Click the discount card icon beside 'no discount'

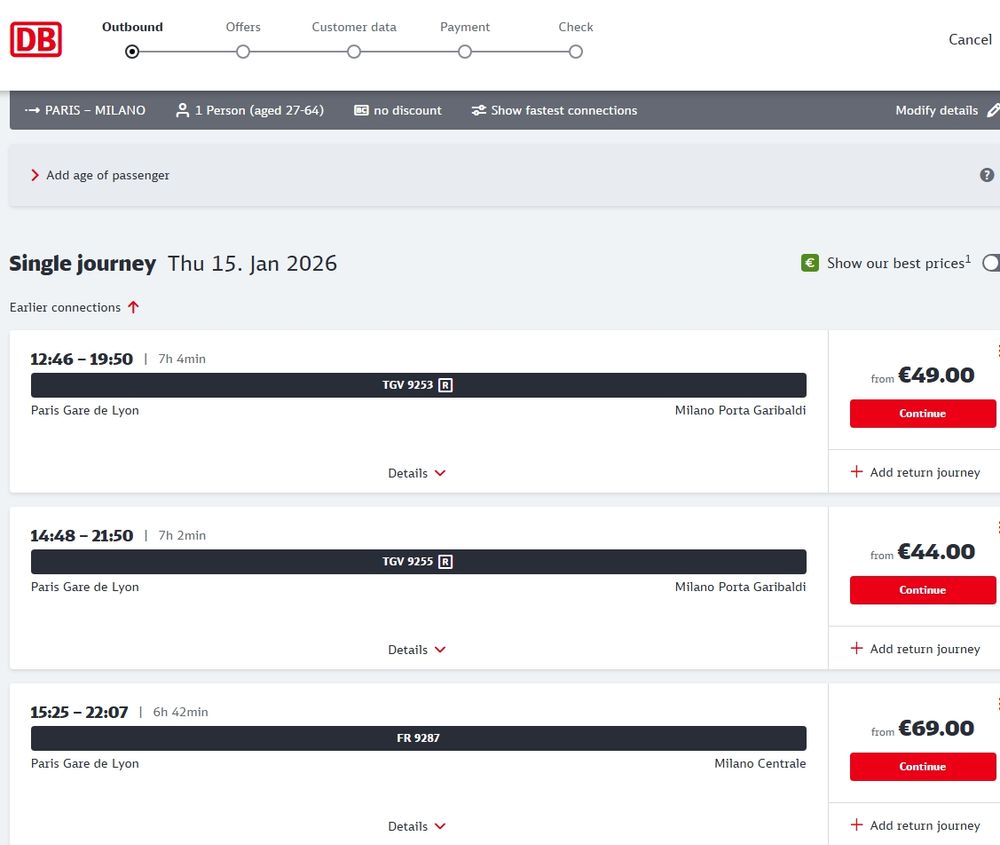(x=361, y=110)
